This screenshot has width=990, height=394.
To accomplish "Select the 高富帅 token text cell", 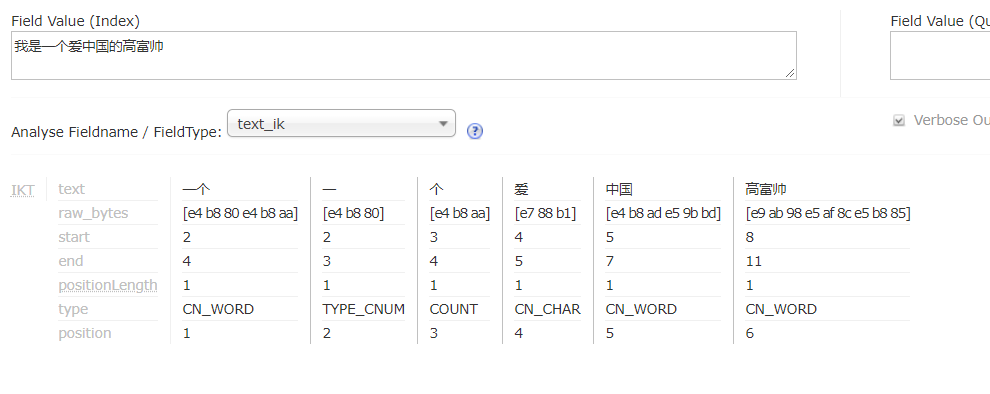I will pyautogui.click(x=766, y=189).
